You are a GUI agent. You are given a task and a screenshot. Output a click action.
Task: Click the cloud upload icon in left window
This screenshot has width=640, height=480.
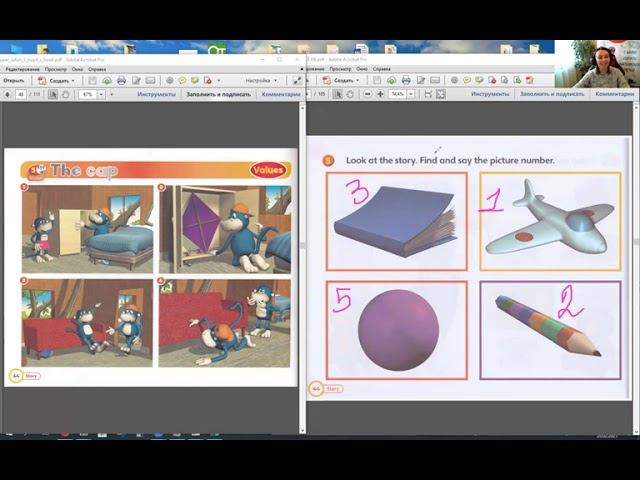click(x=107, y=80)
